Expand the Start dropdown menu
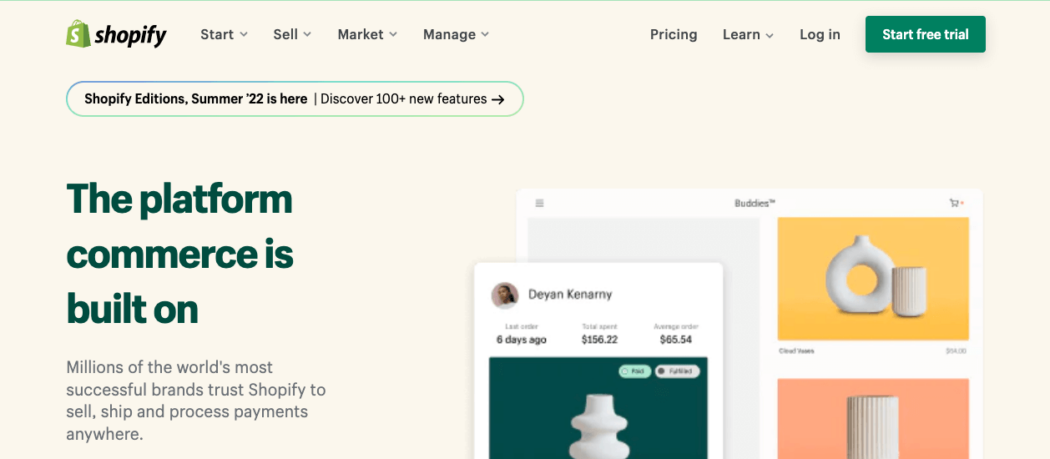Image resolution: width=1050 pixels, height=459 pixels. pyautogui.click(x=224, y=34)
